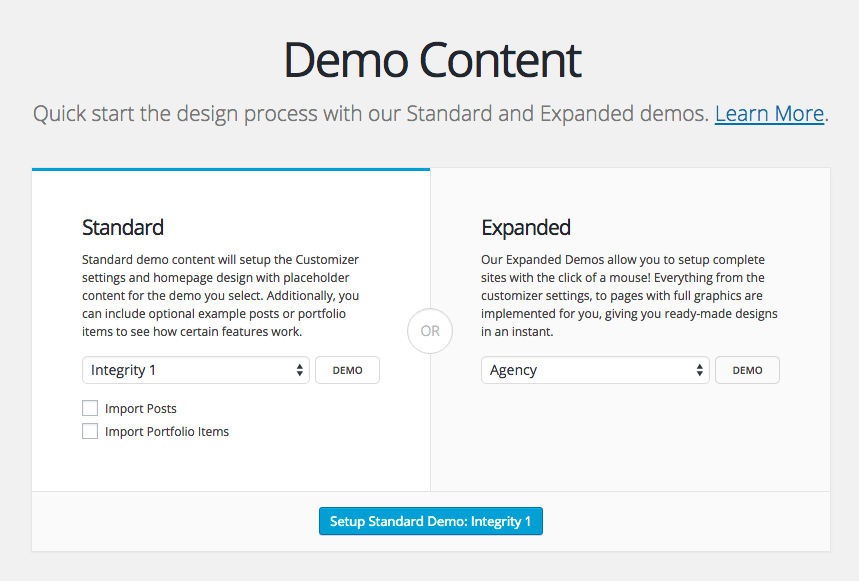Click the Expanded demo description paragraph

pyautogui.click(x=628, y=296)
